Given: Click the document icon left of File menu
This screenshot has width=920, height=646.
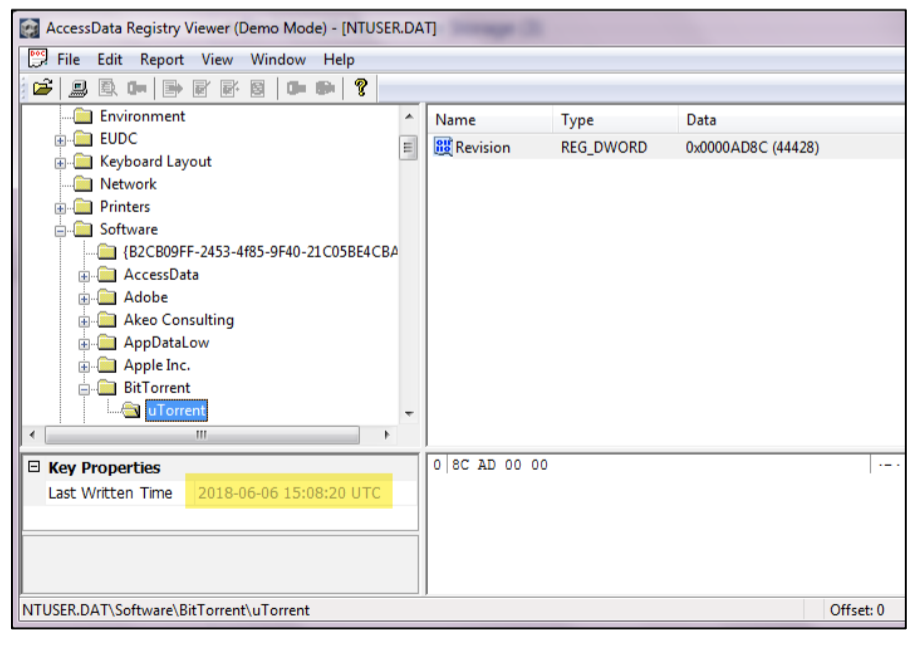Looking at the screenshot, I should 38,59.
